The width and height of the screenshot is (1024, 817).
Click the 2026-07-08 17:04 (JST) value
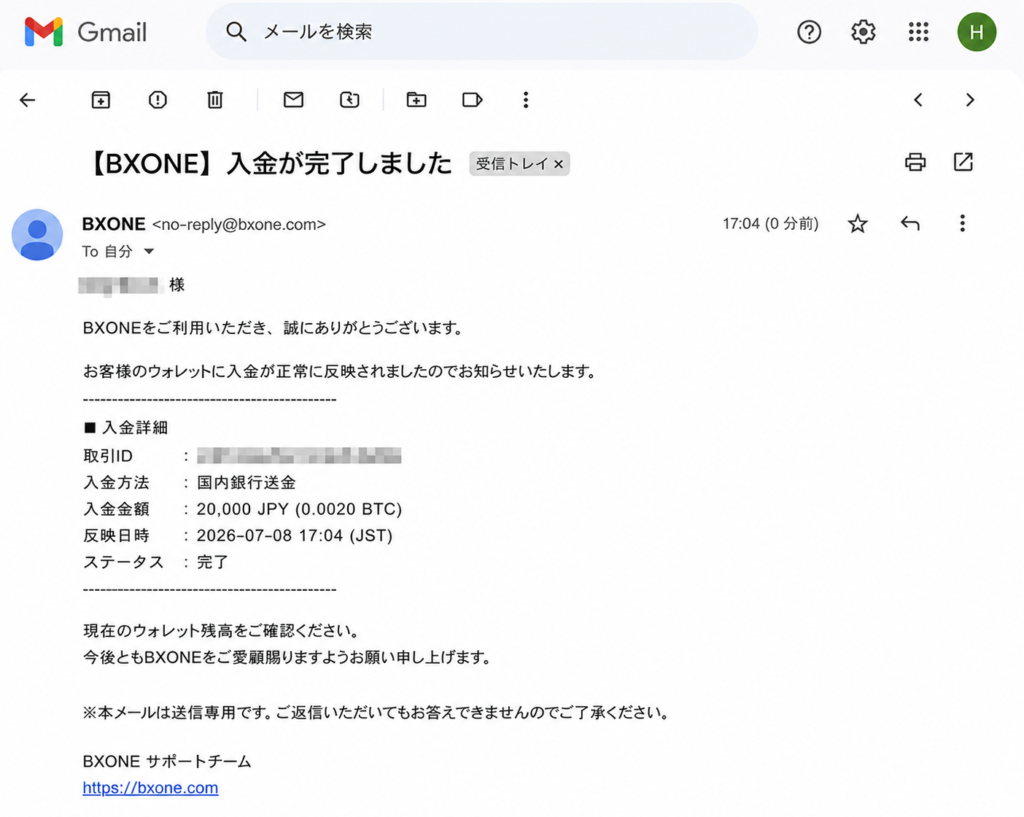tap(295, 536)
